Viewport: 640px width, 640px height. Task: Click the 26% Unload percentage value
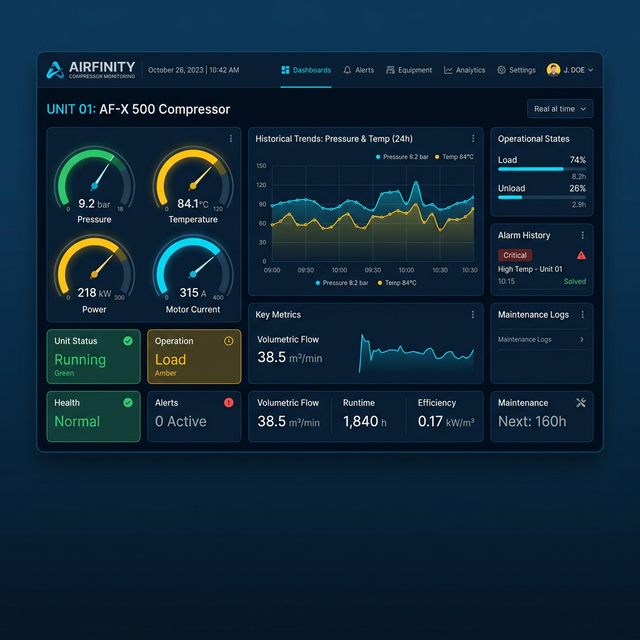(x=578, y=189)
